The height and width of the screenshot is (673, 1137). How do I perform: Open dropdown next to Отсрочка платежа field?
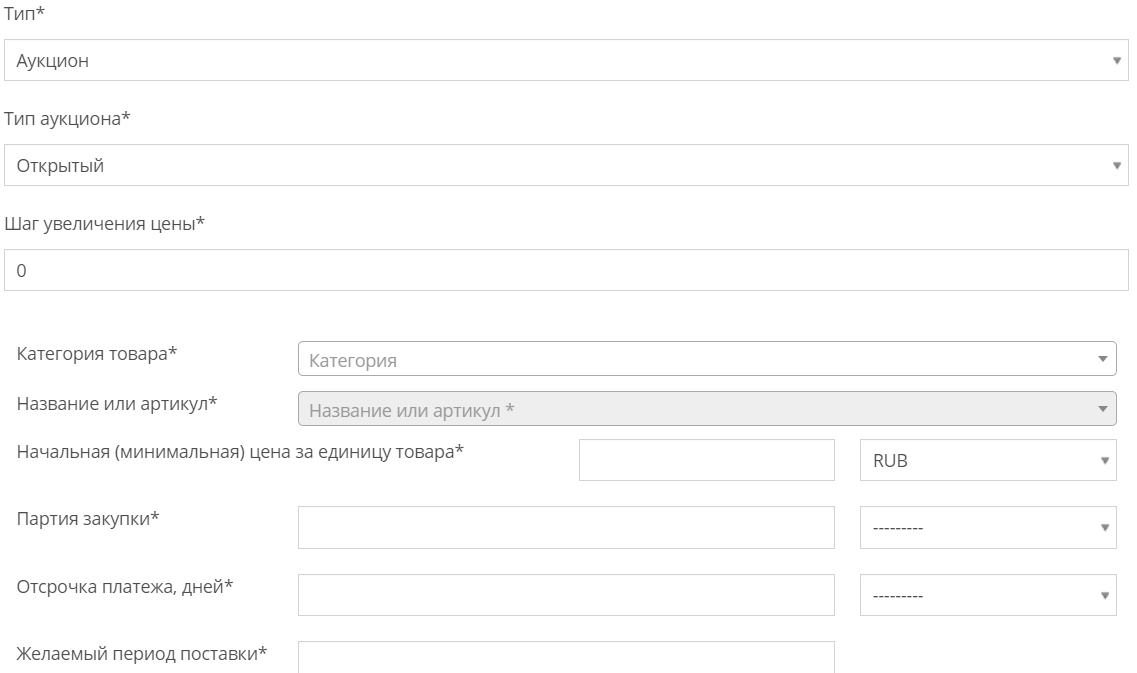point(987,595)
